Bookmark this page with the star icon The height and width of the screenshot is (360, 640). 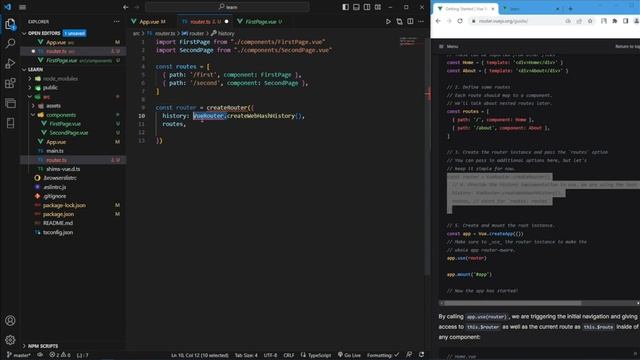[590, 21]
